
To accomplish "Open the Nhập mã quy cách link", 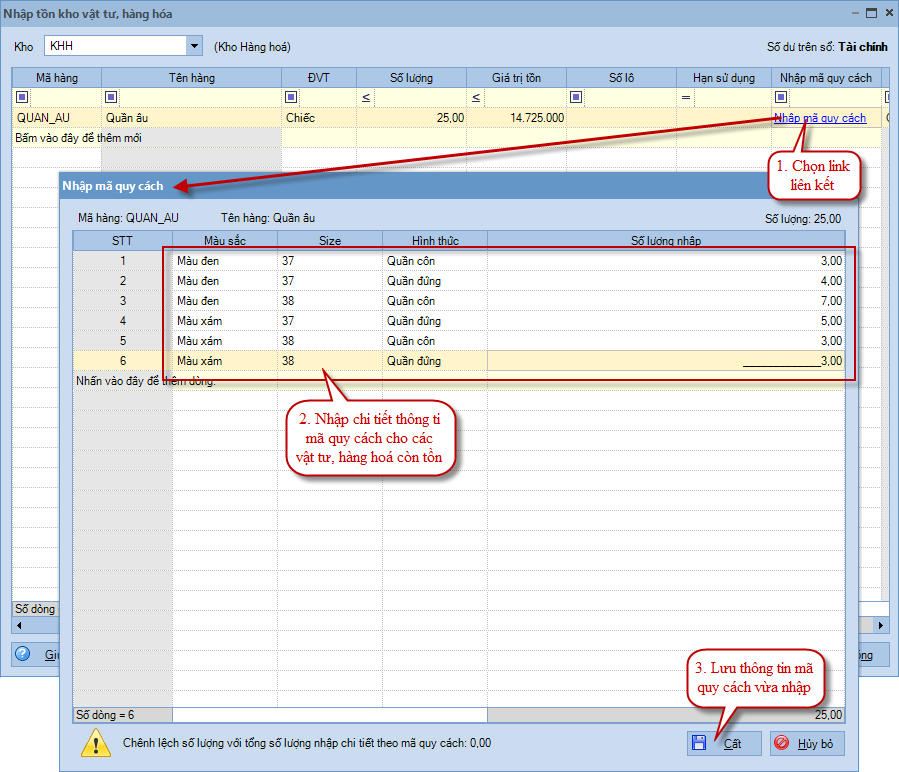I will coord(820,118).
